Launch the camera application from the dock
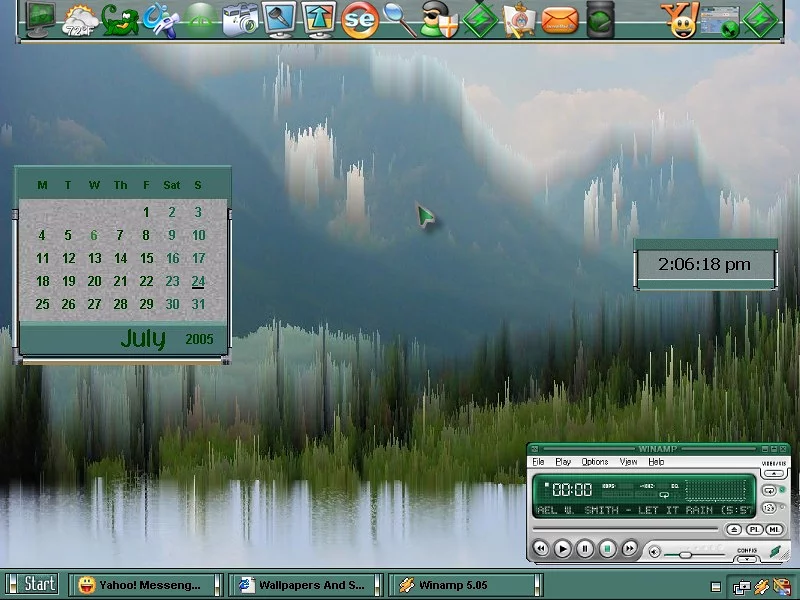 point(240,19)
